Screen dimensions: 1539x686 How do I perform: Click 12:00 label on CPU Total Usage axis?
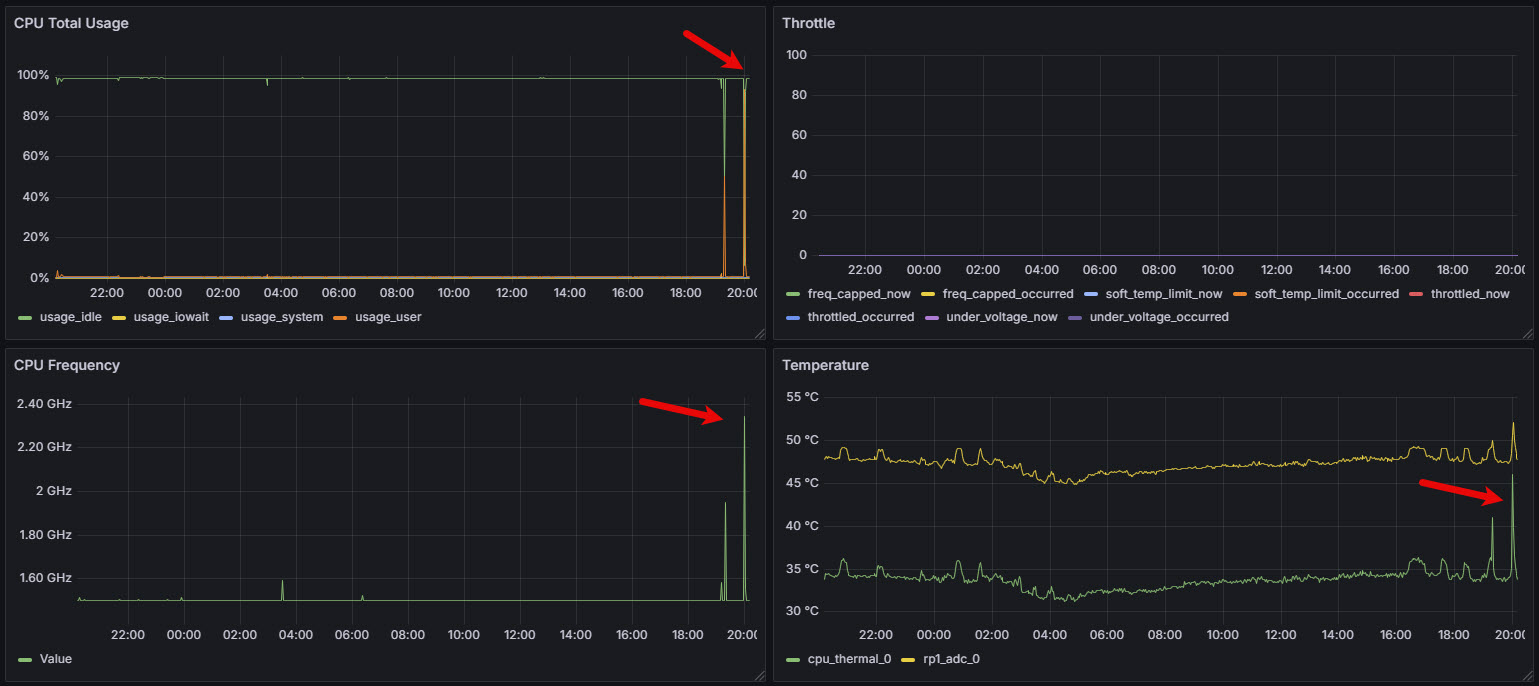coord(512,293)
